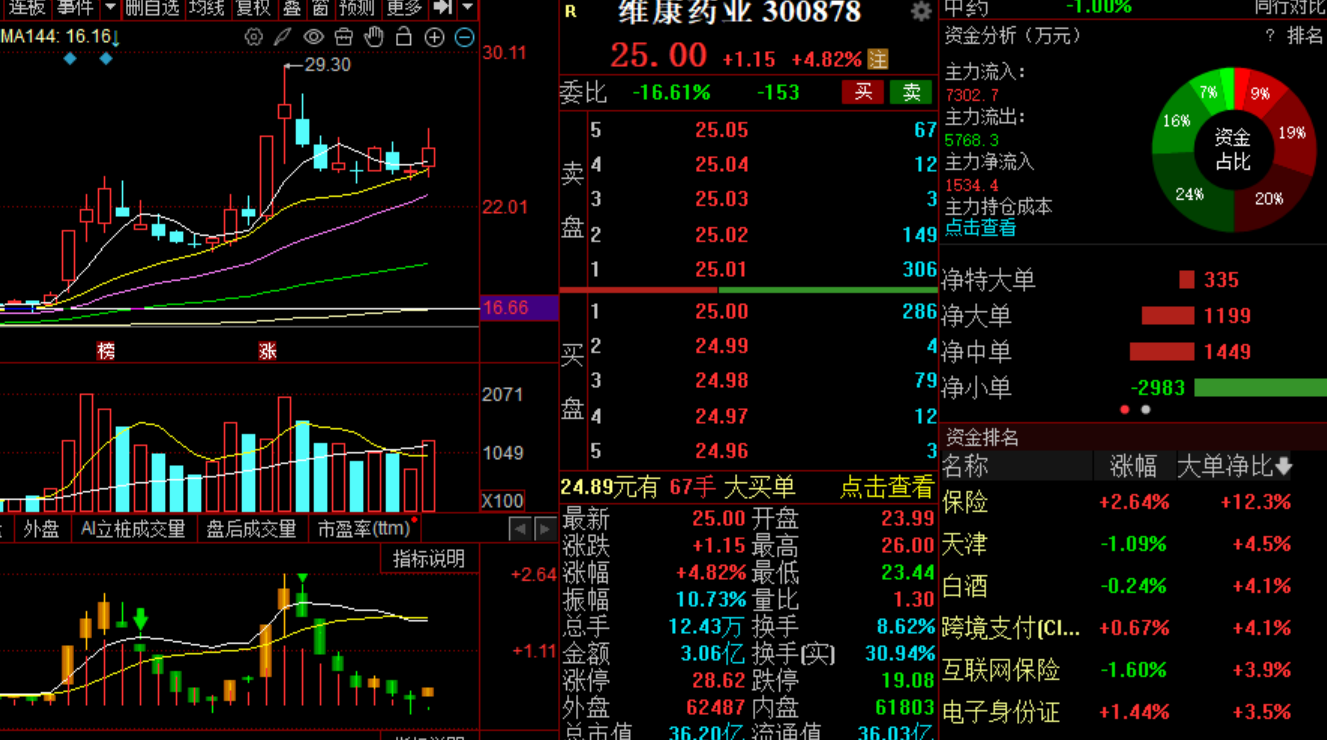The height and width of the screenshot is (740, 1327).
Task: Open quote panel gear settings icon
Action: pos(921,12)
